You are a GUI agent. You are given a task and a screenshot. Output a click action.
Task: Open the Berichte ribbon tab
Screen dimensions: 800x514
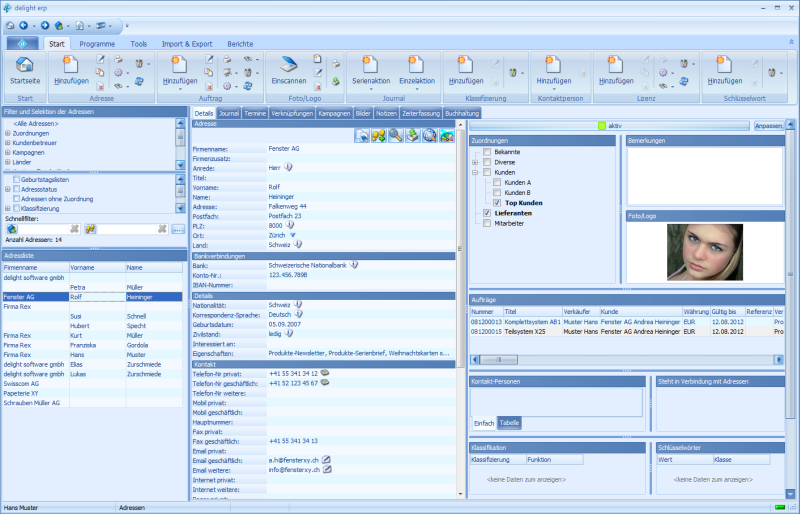click(x=240, y=44)
